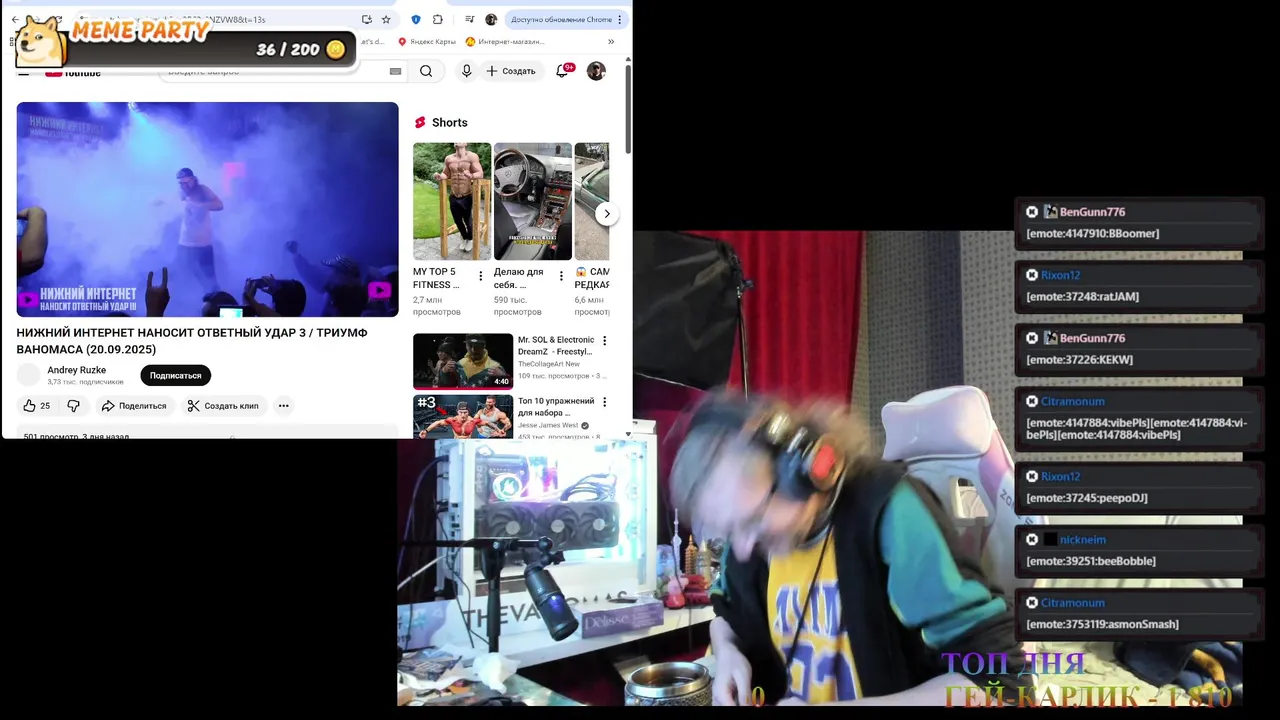
Task: Go back with browser back arrow
Action: [15, 19]
